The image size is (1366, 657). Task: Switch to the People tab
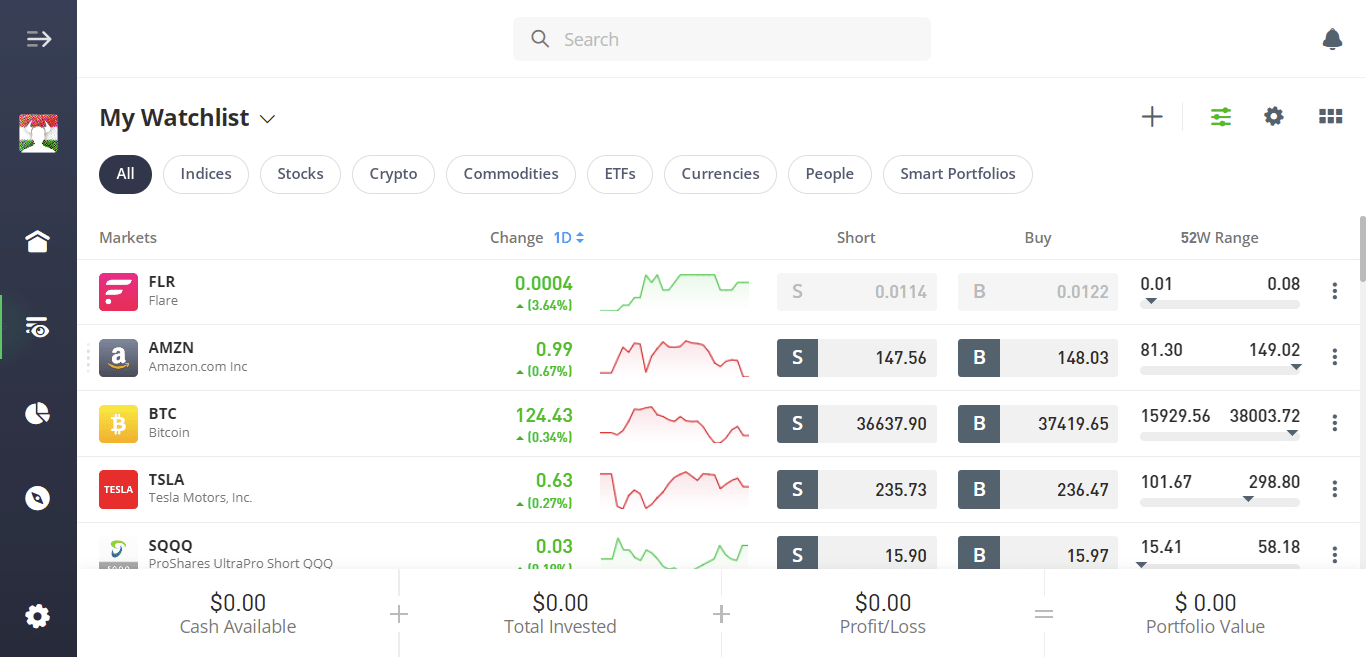pyautogui.click(x=829, y=174)
